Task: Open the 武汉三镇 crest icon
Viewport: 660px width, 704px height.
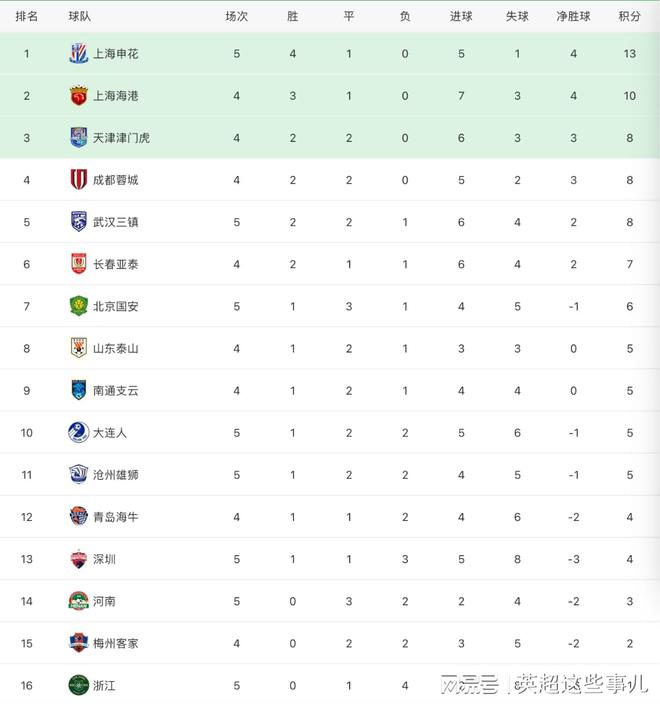Action: [x=79, y=221]
